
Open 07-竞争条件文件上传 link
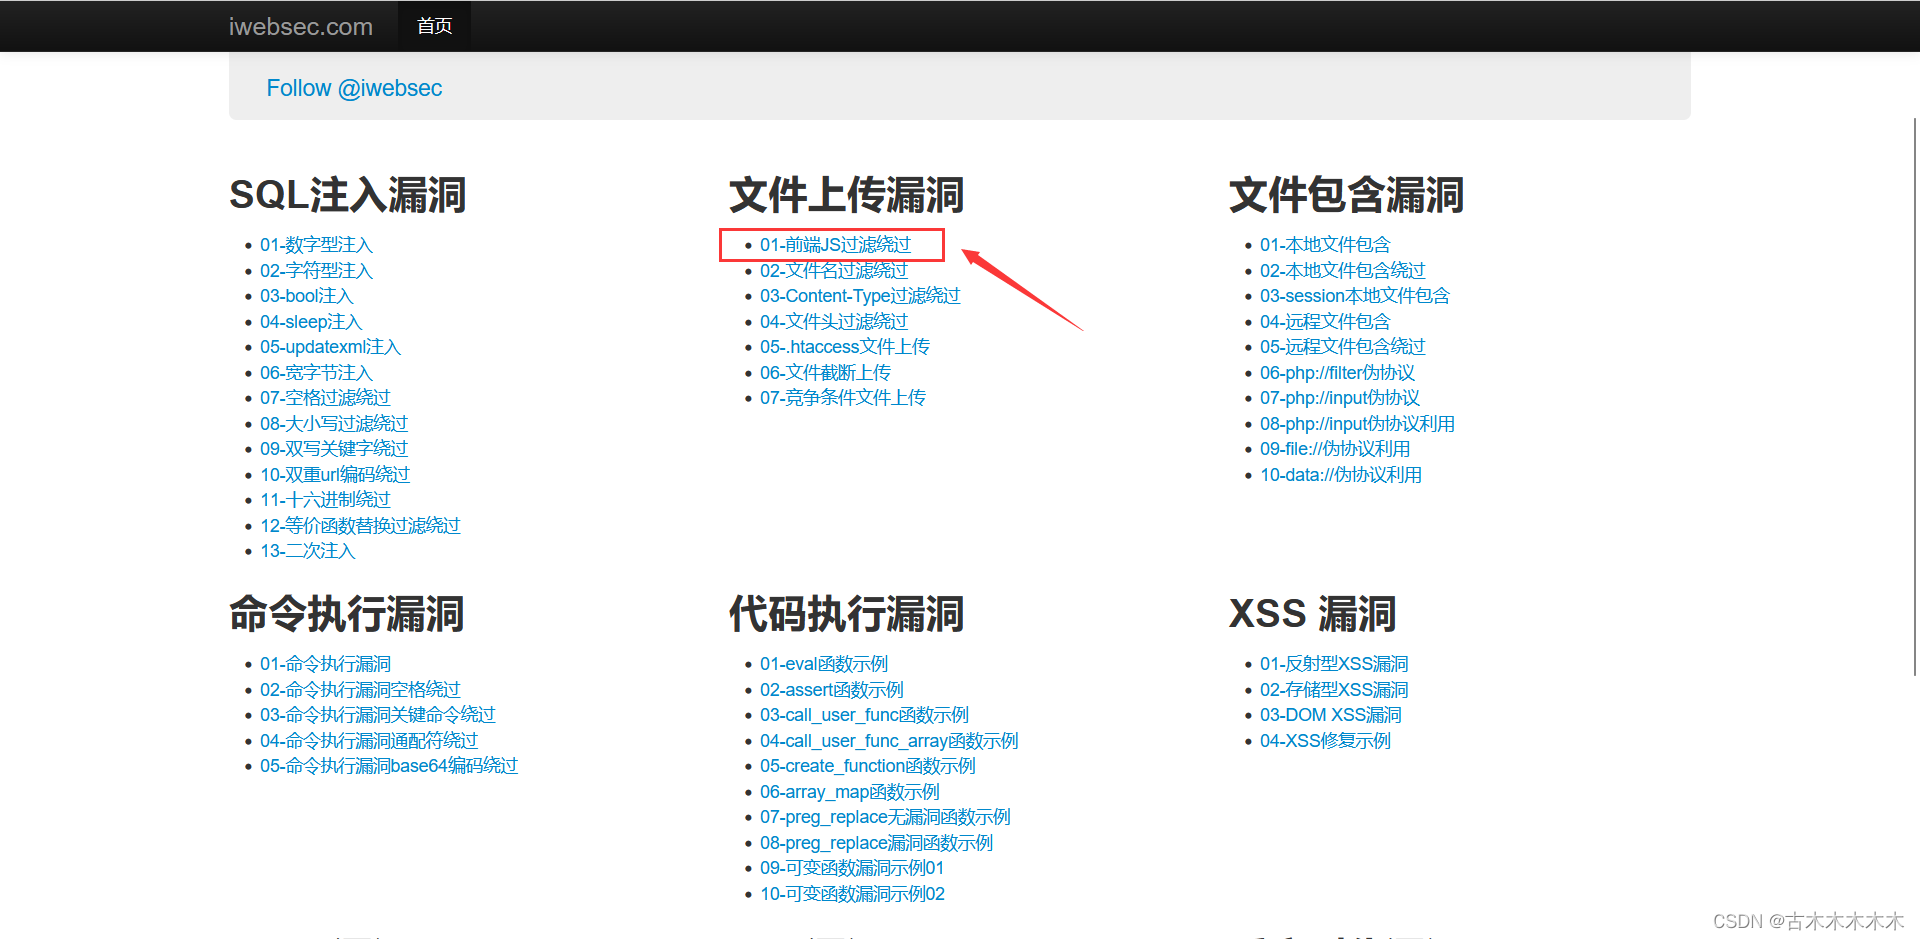click(x=842, y=397)
